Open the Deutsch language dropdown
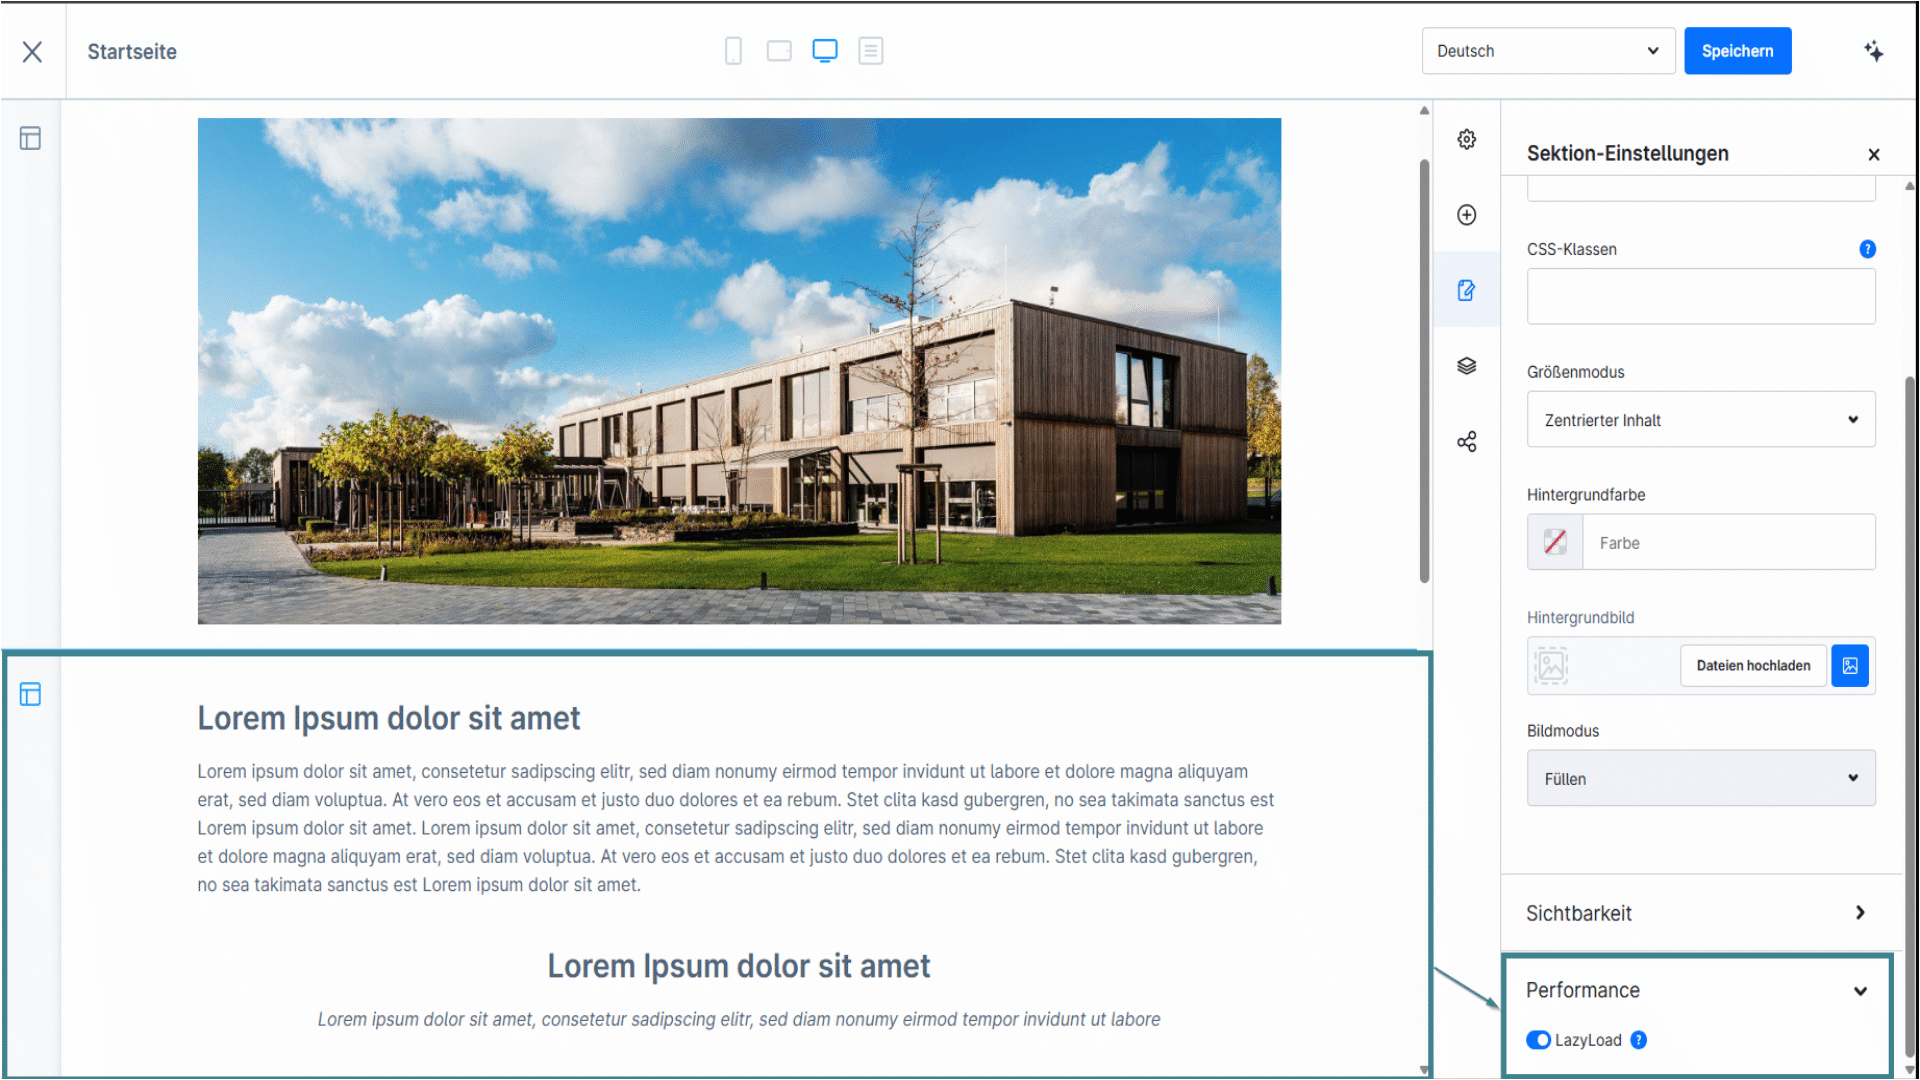Viewport: 1920px width, 1080px height. tap(1548, 51)
